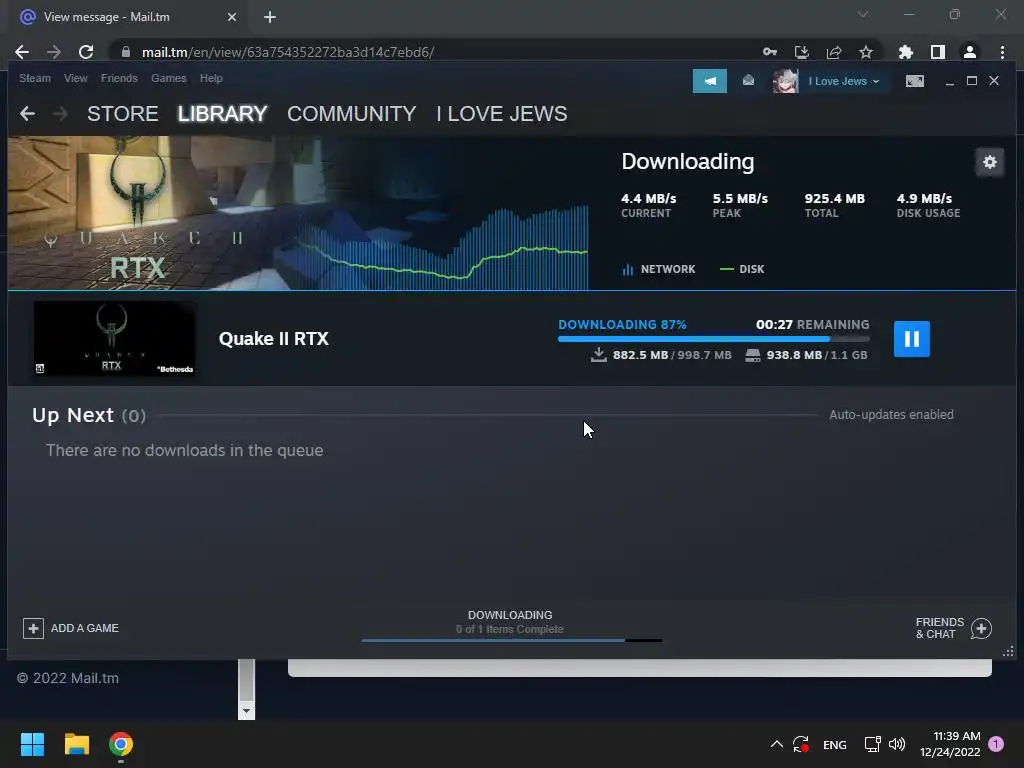
Task: Show hidden system tray icons
Action: point(776,744)
